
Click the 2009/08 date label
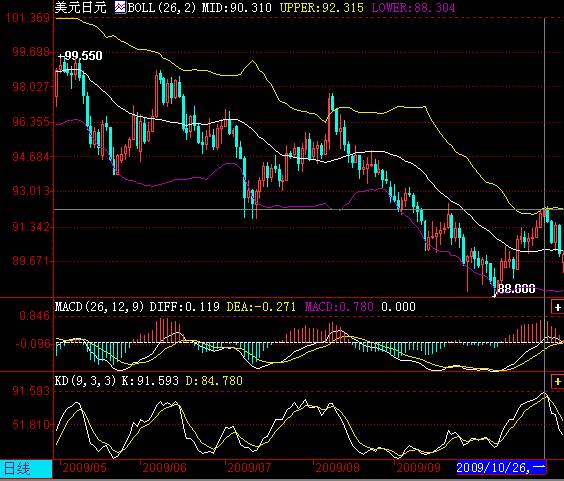[x=337, y=468]
